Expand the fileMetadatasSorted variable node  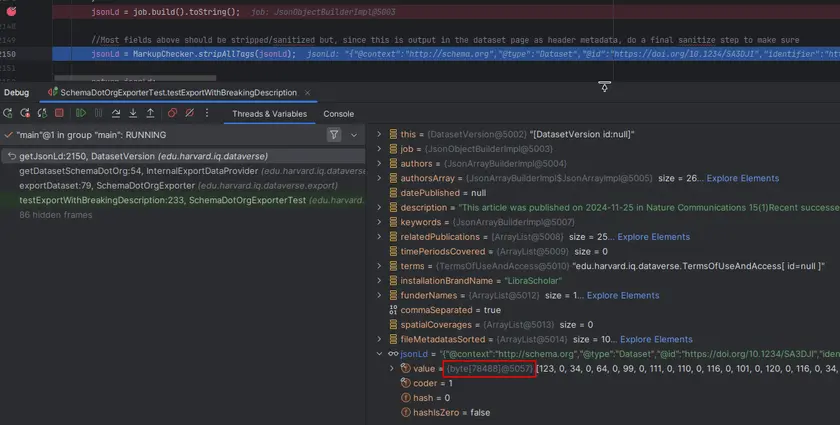pyautogui.click(x=379, y=339)
